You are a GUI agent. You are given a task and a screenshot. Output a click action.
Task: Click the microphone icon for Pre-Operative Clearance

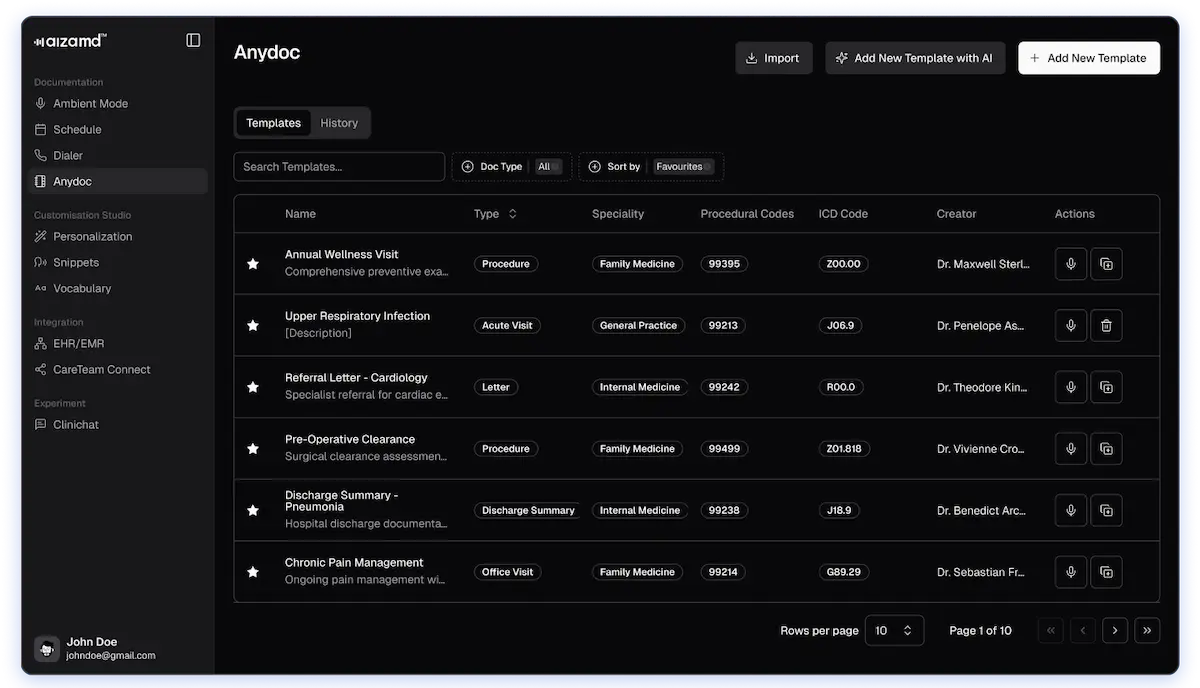click(1071, 449)
